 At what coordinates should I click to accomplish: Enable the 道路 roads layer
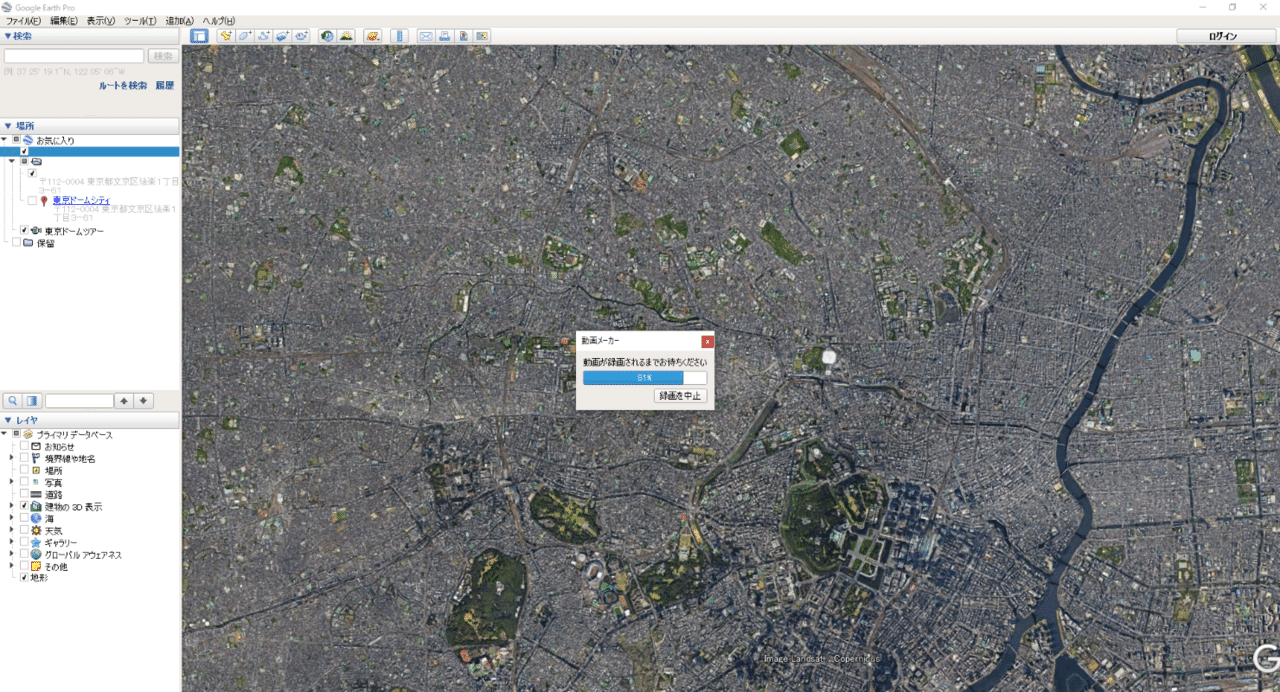click(23, 494)
